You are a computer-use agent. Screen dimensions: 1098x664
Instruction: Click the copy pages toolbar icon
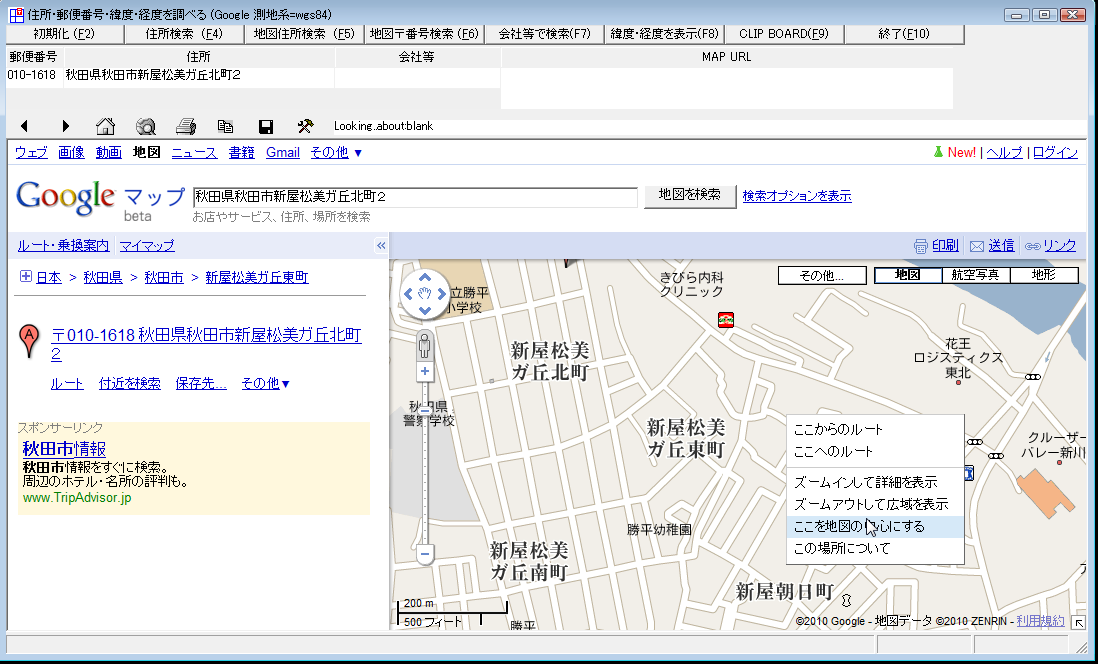225,126
